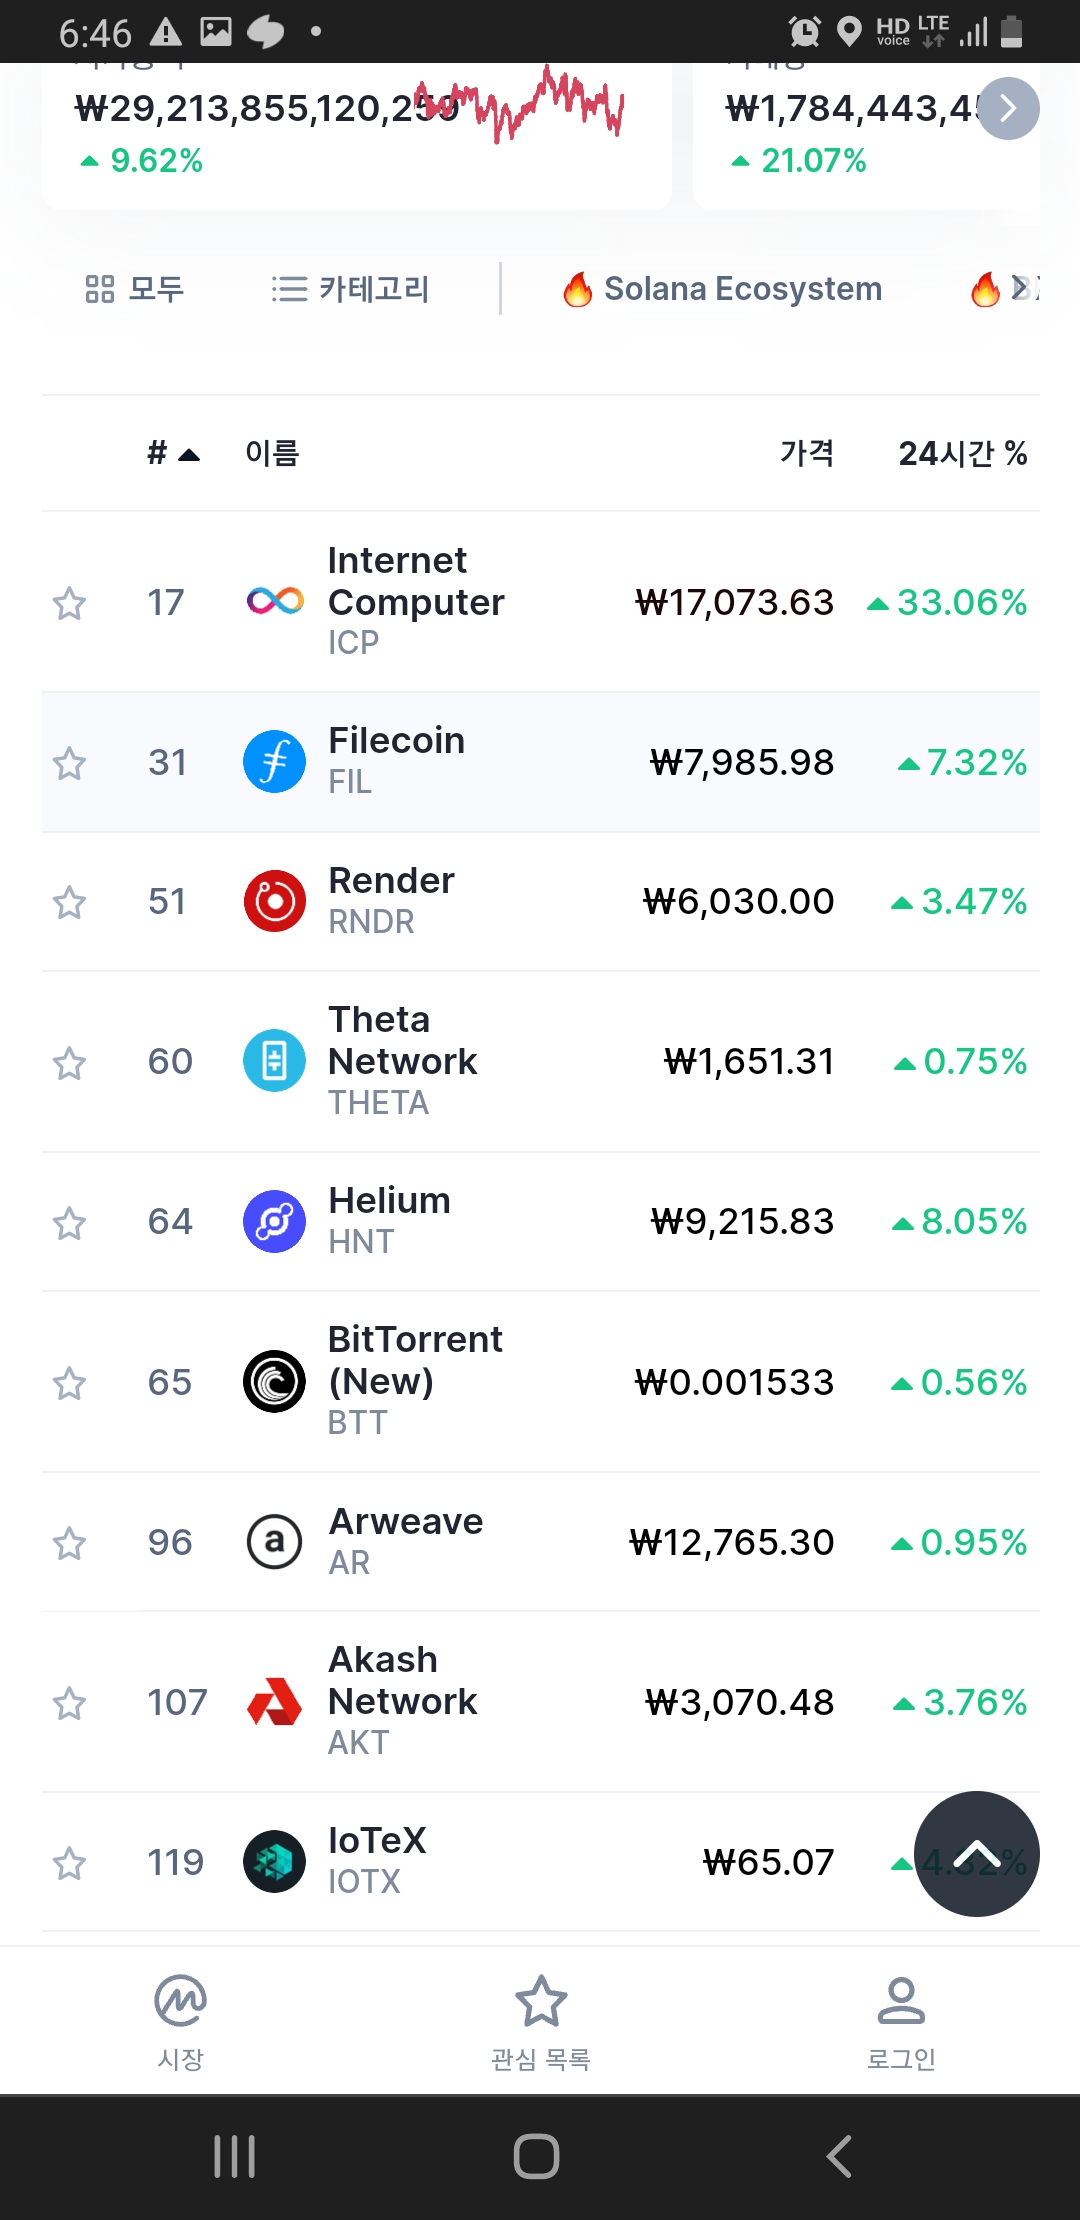Tap the Android home button
Image resolution: width=1080 pixels, height=2220 pixels.
coord(536,2156)
